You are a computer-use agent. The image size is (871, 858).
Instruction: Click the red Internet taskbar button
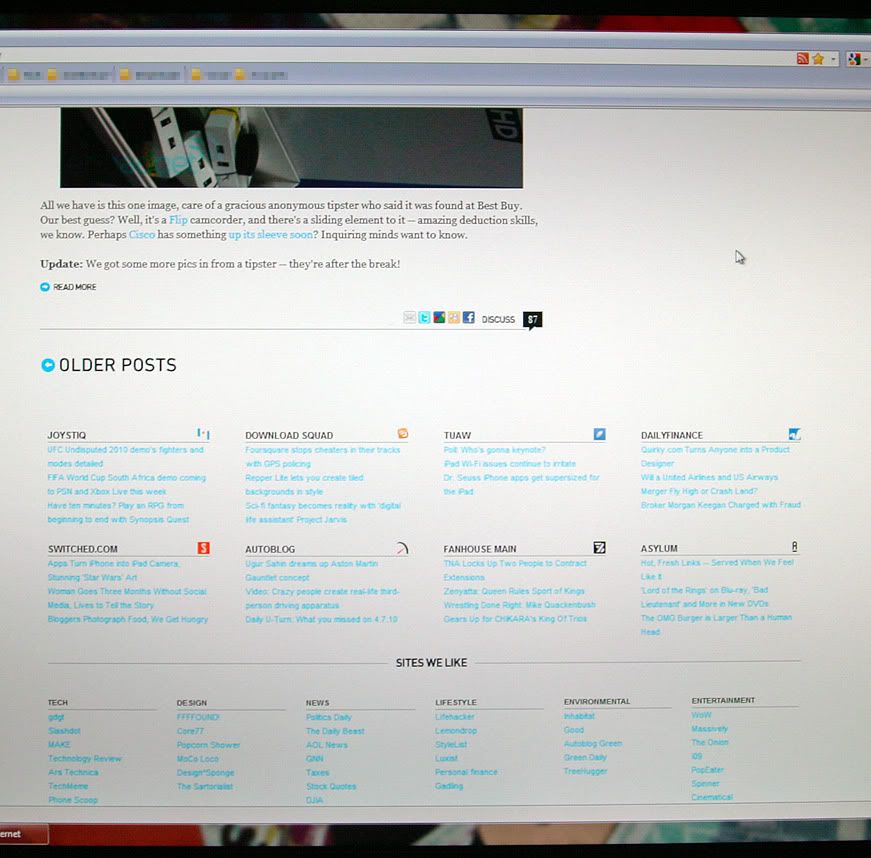(24, 834)
